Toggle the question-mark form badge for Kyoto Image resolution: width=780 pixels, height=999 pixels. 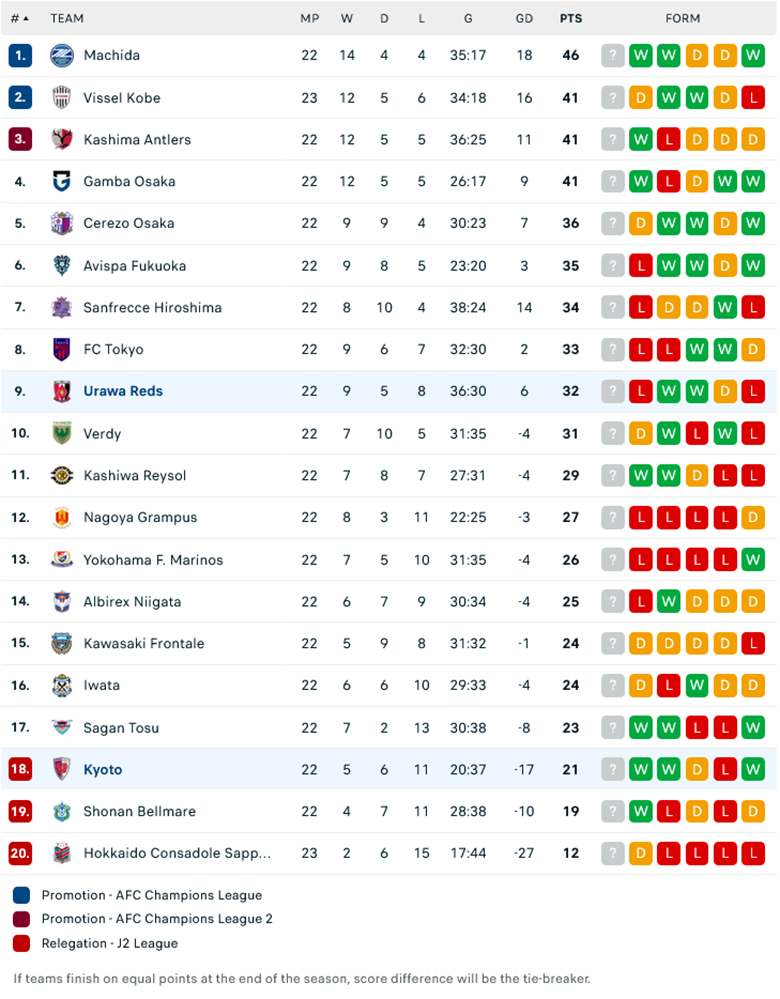(x=612, y=769)
